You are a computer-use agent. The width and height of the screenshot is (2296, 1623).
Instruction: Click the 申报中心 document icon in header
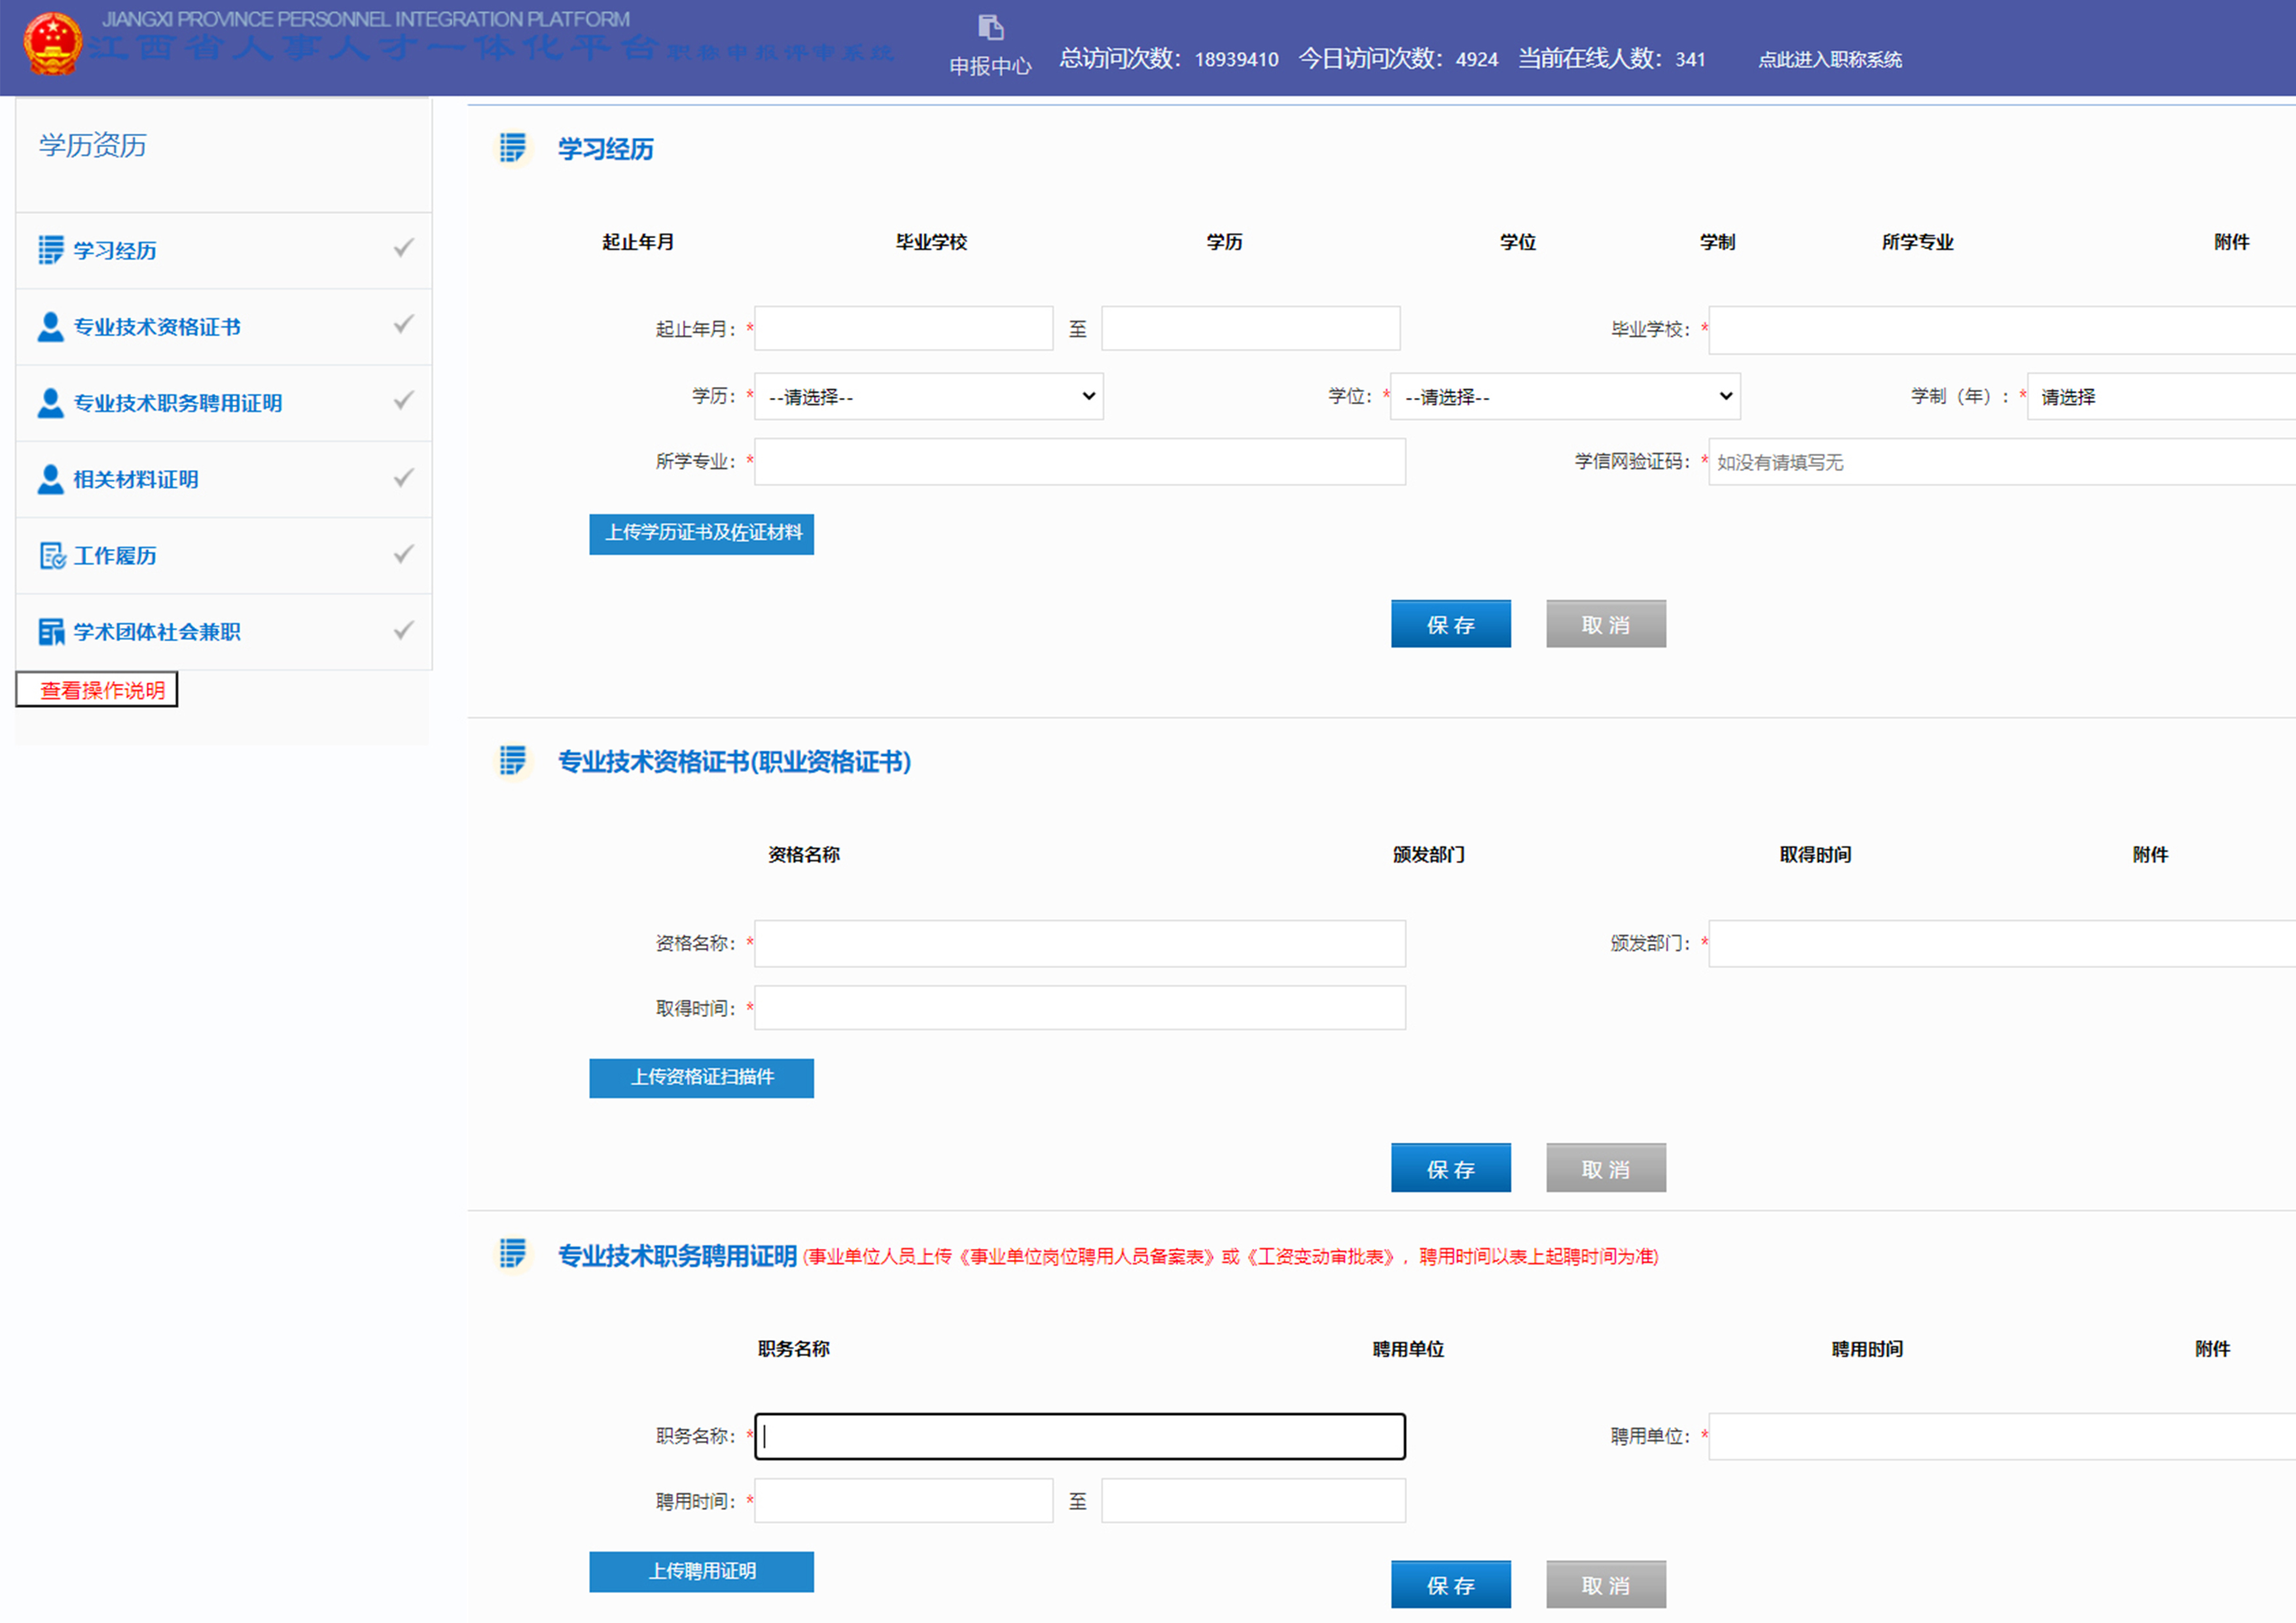click(990, 28)
